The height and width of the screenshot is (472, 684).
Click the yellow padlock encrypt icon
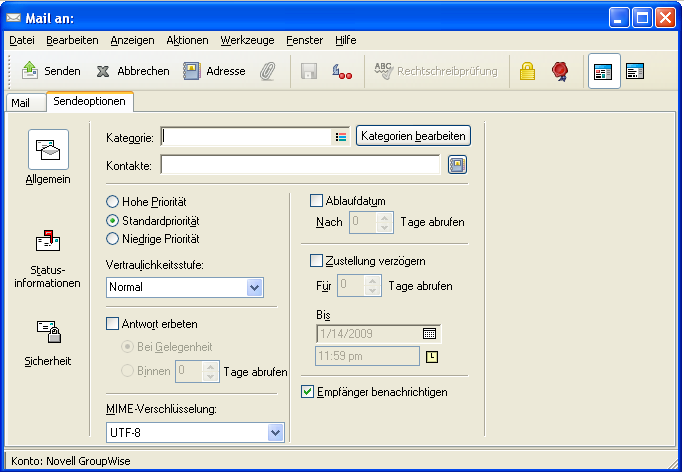(527, 71)
